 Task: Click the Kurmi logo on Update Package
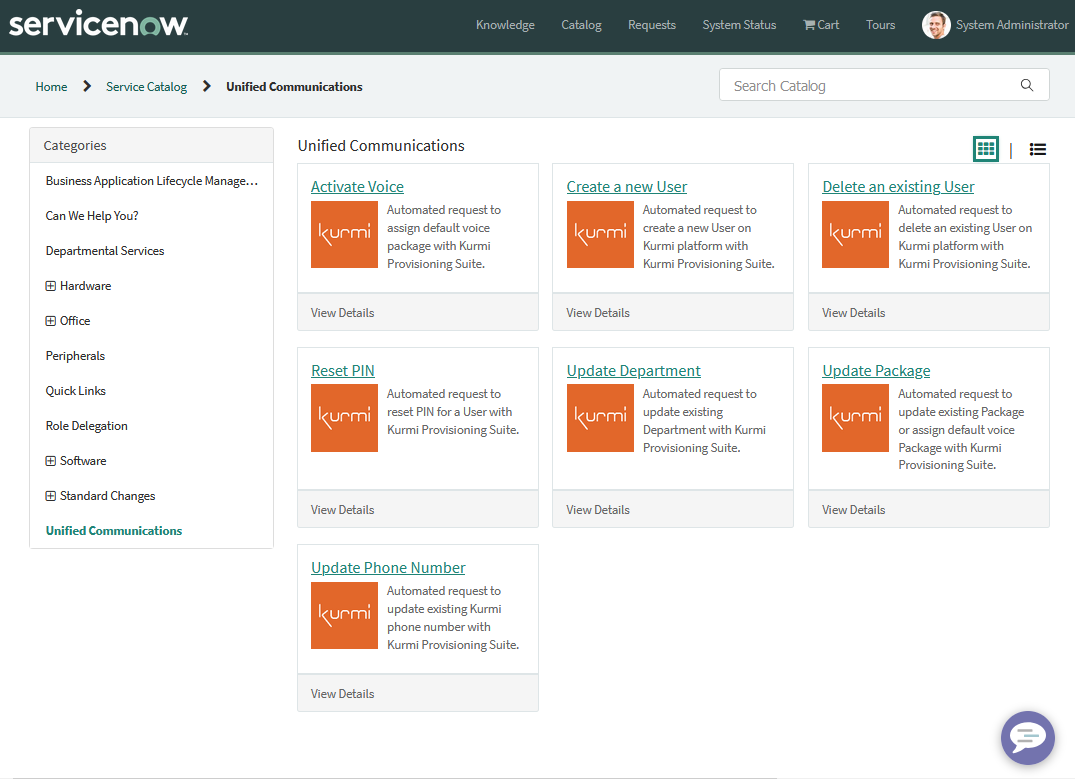coord(855,418)
